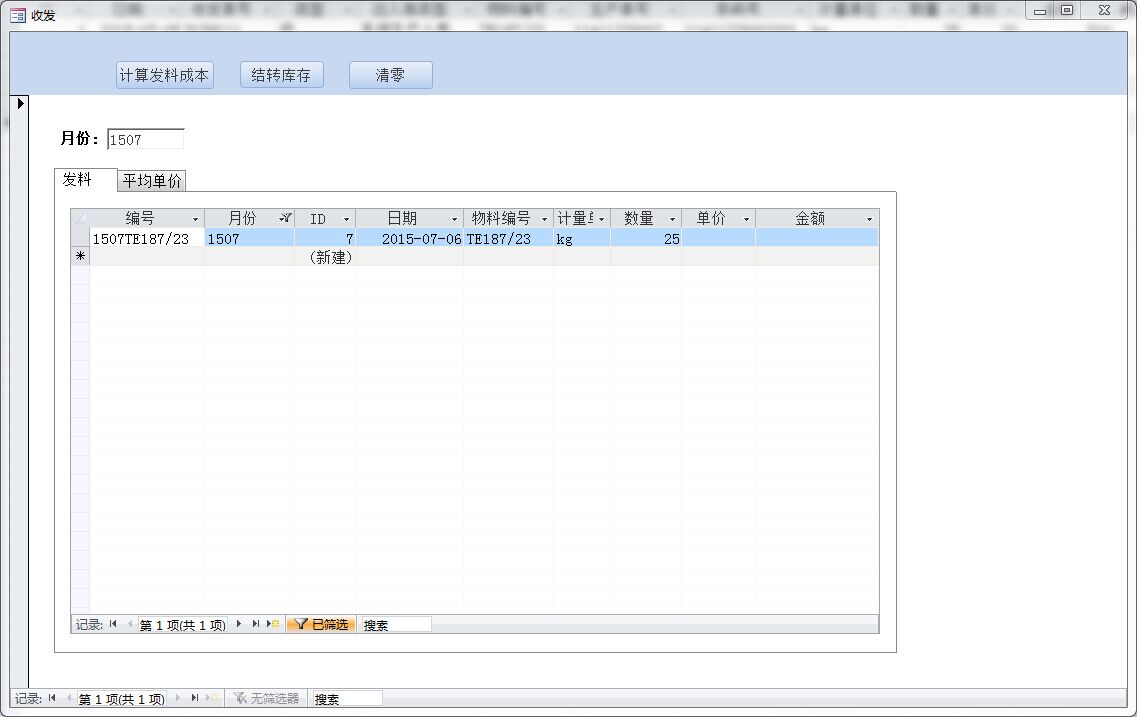Click the 月份 input field
The height and width of the screenshot is (717, 1137).
[145, 139]
